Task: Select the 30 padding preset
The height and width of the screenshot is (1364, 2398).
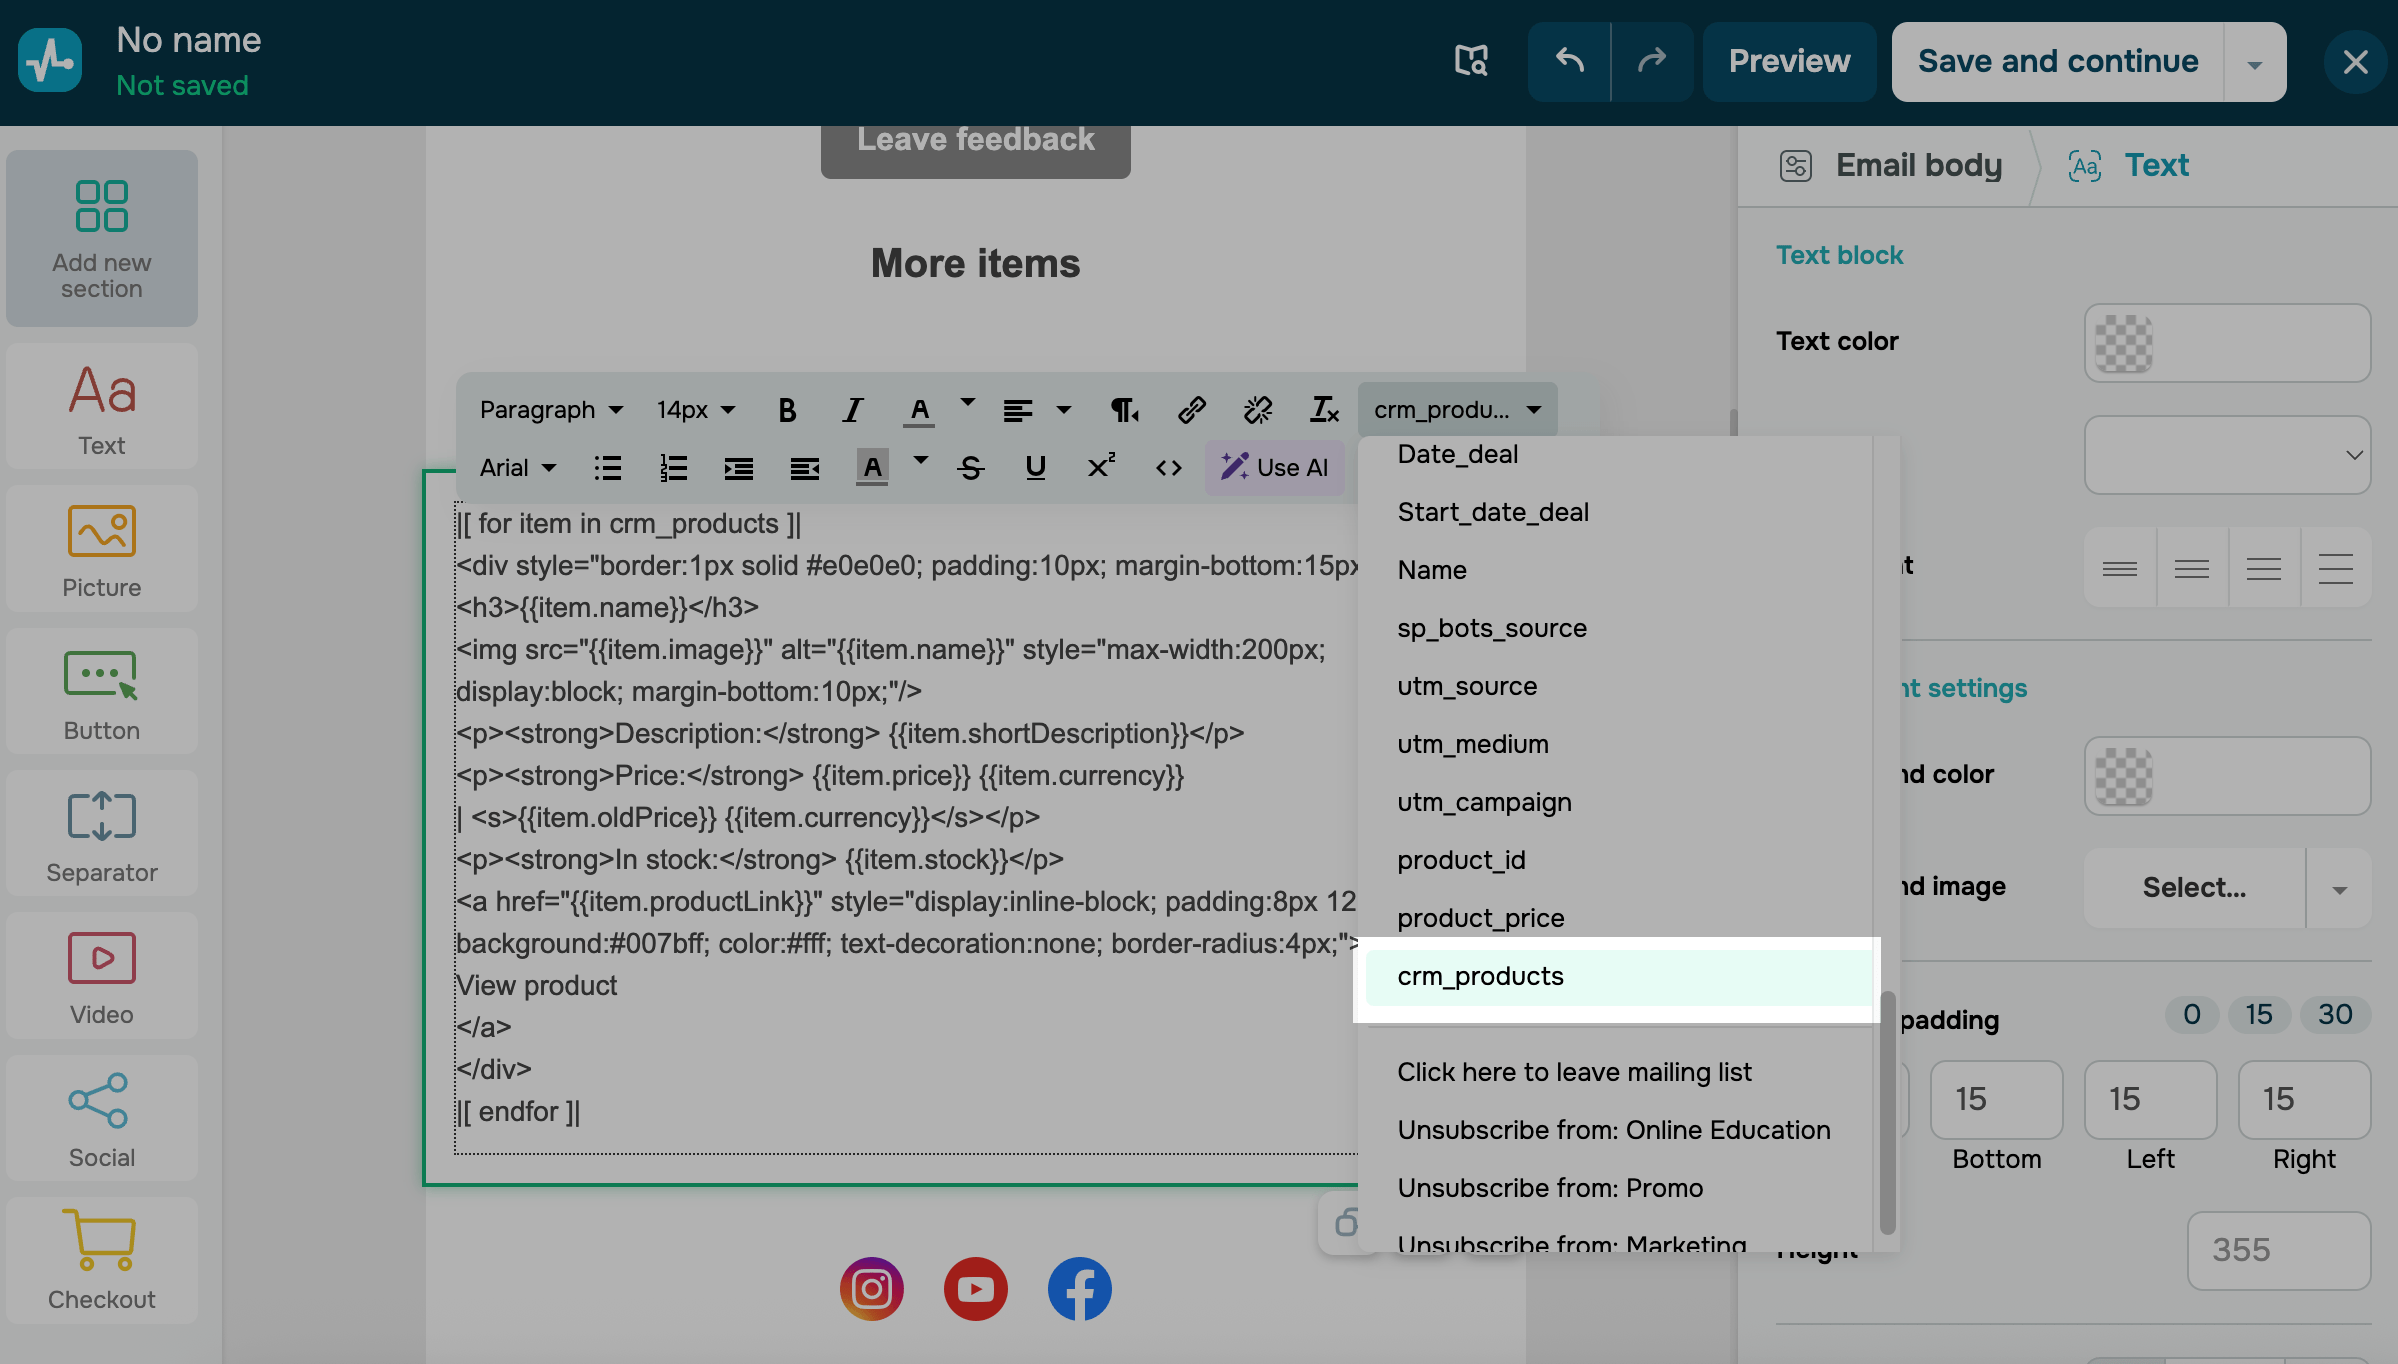Action: coord(2334,1014)
